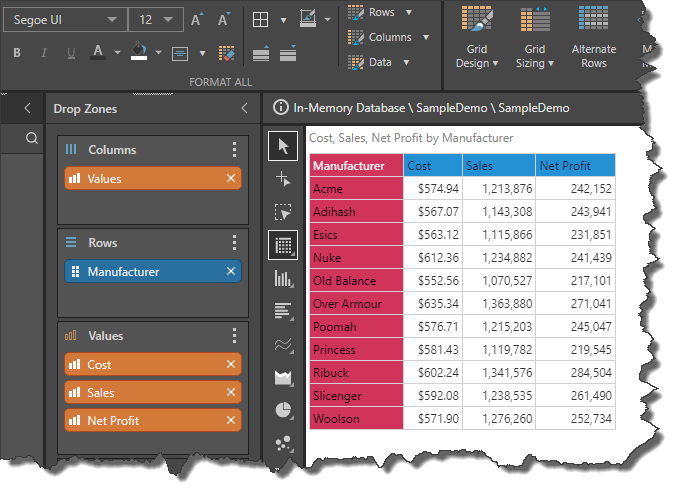
Task: Toggle bold formatting
Action: [17, 53]
